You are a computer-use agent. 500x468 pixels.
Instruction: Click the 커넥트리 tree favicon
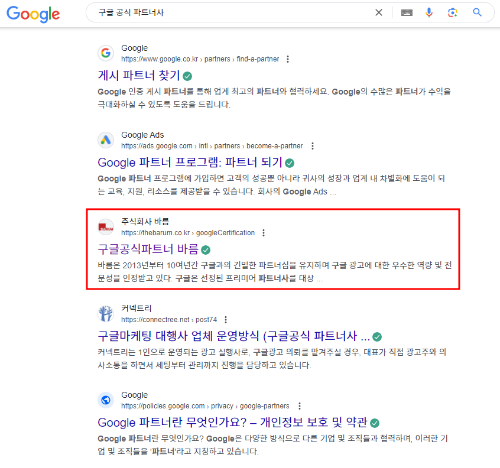pos(106,313)
